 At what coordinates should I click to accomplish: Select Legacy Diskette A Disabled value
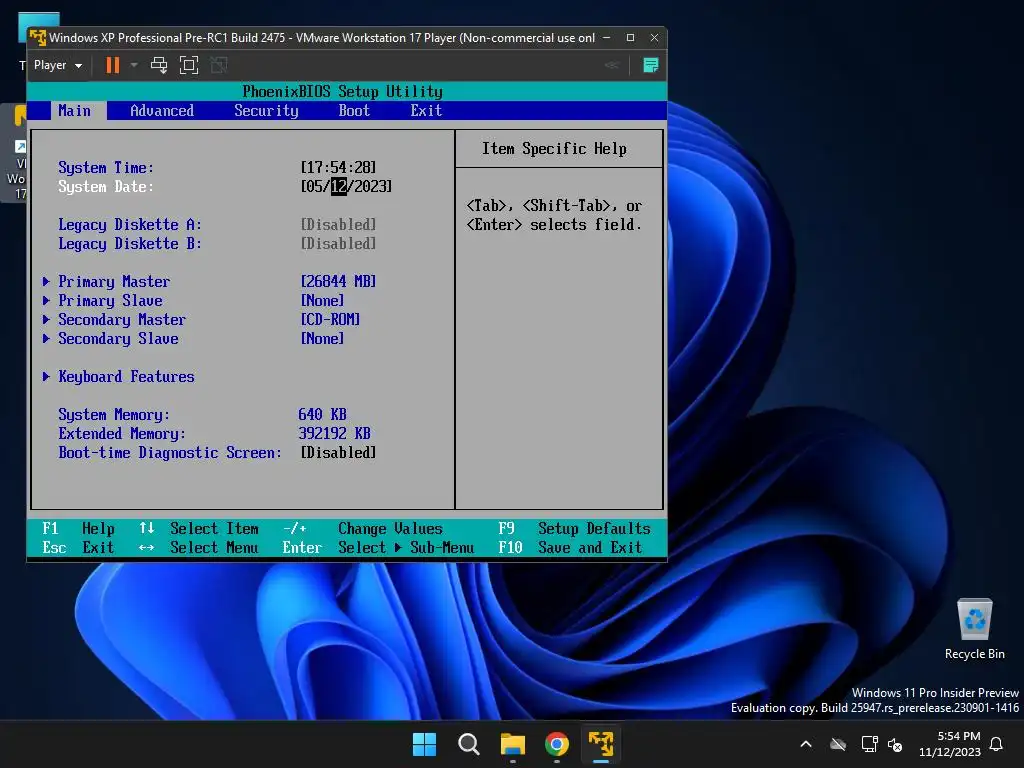coord(338,224)
